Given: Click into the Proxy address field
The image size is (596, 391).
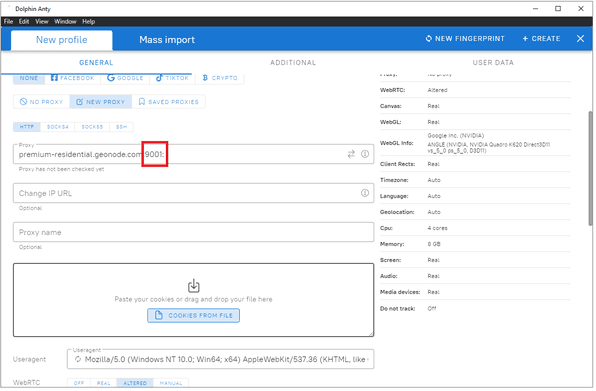Looking at the screenshot, I should coord(194,155).
